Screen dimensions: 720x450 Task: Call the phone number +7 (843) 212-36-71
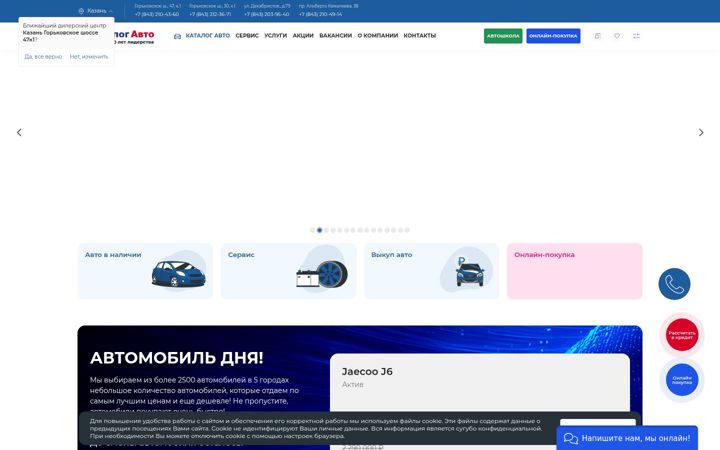pyautogui.click(x=210, y=14)
